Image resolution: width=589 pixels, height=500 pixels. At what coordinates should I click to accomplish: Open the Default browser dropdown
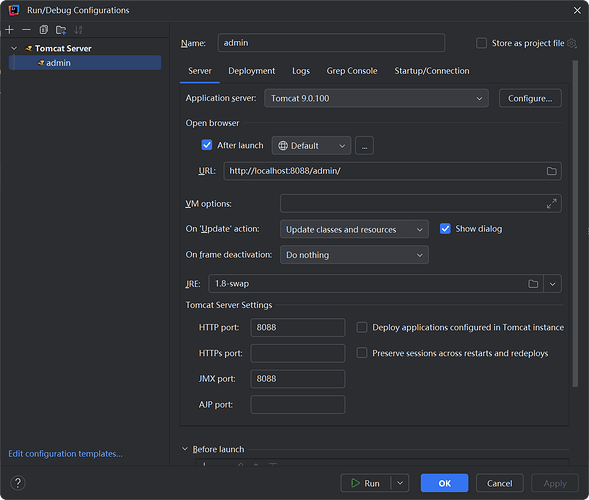coord(311,146)
